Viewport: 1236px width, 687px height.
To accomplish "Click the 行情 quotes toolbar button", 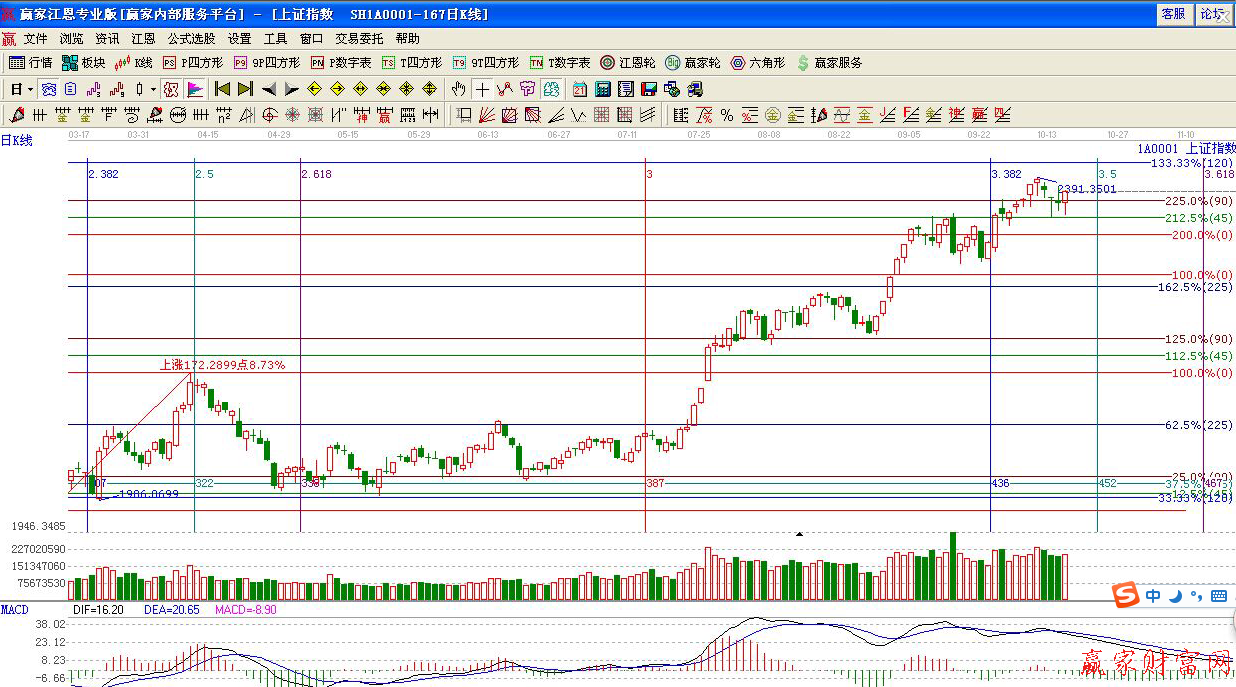I will tap(30, 63).
